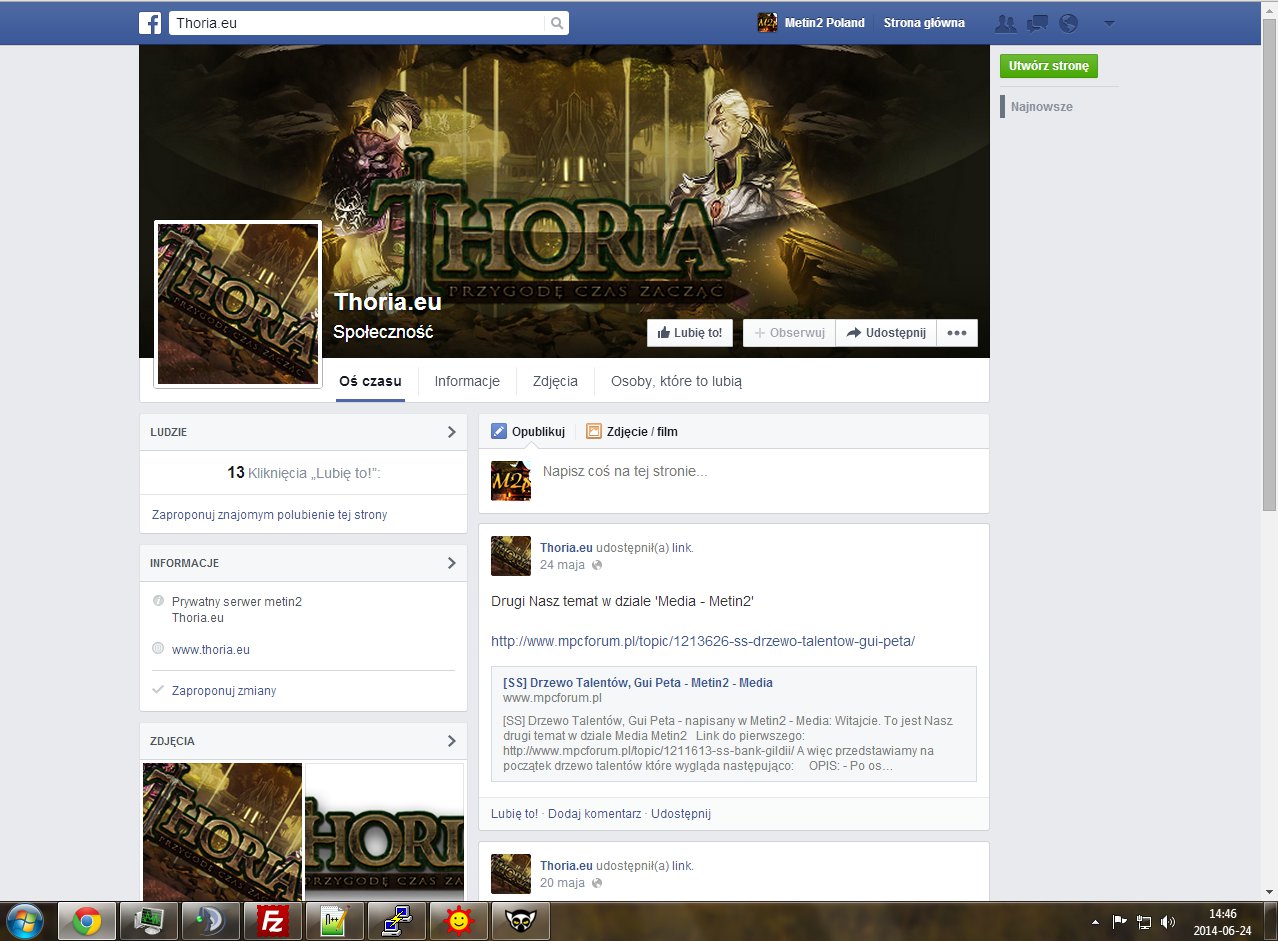The width and height of the screenshot is (1278, 941).
Task: Switch to Oś czasu tab
Action: tap(370, 381)
